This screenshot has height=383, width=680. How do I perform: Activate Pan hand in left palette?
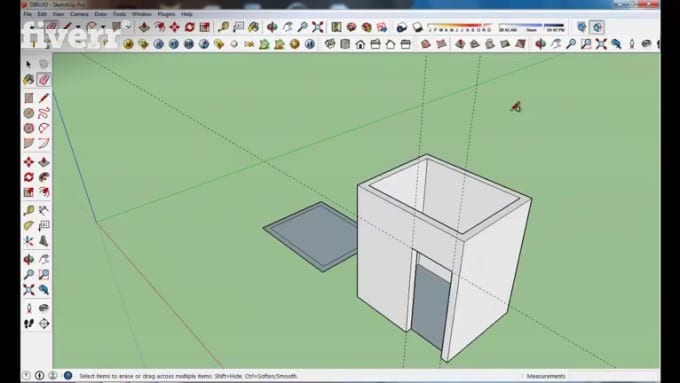pos(43,259)
